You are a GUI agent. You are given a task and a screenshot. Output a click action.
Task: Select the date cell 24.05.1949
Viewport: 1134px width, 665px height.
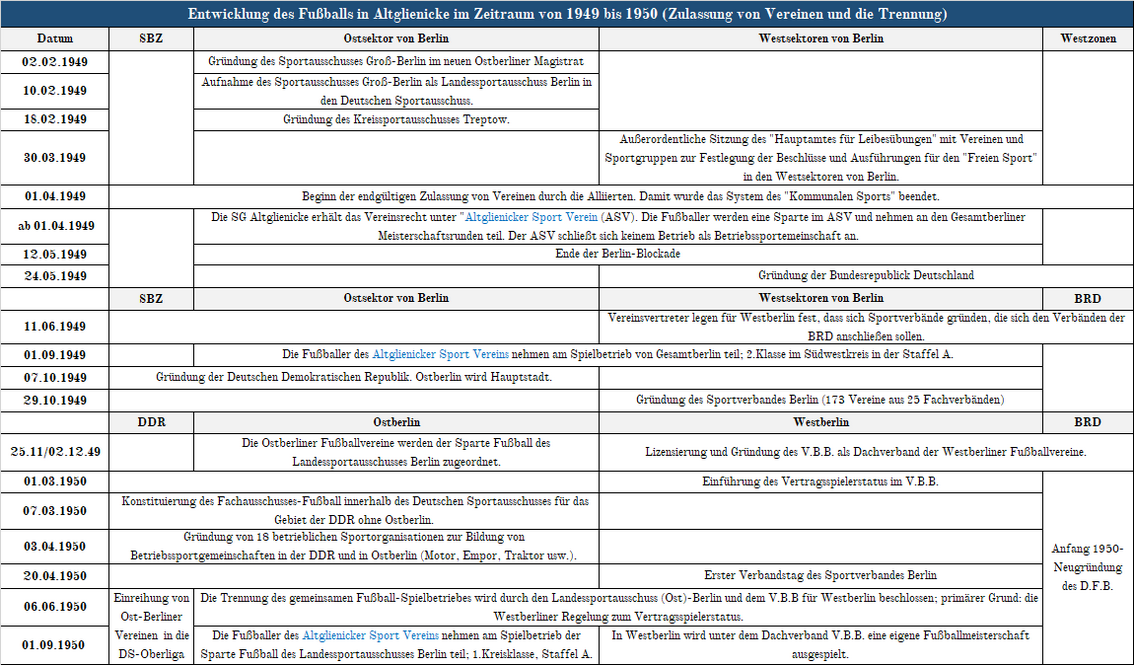coord(55,276)
